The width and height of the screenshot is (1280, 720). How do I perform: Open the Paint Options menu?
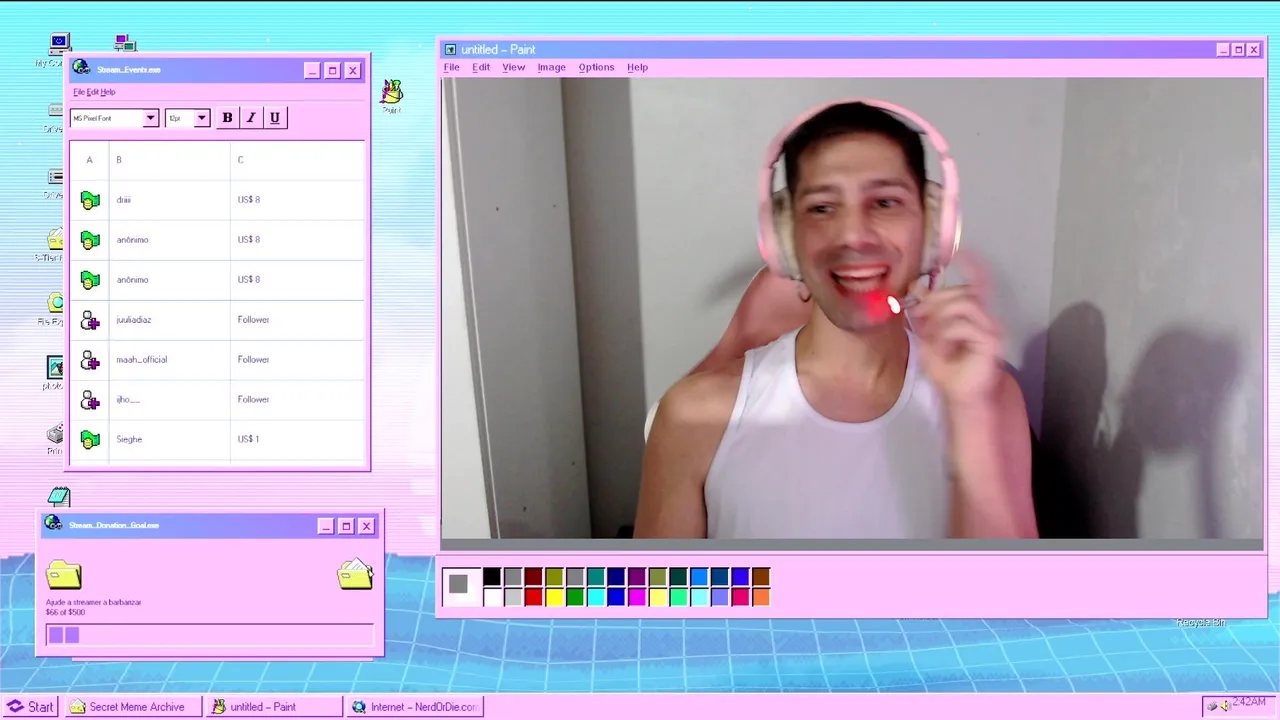pyautogui.click(x=596, y=67)
